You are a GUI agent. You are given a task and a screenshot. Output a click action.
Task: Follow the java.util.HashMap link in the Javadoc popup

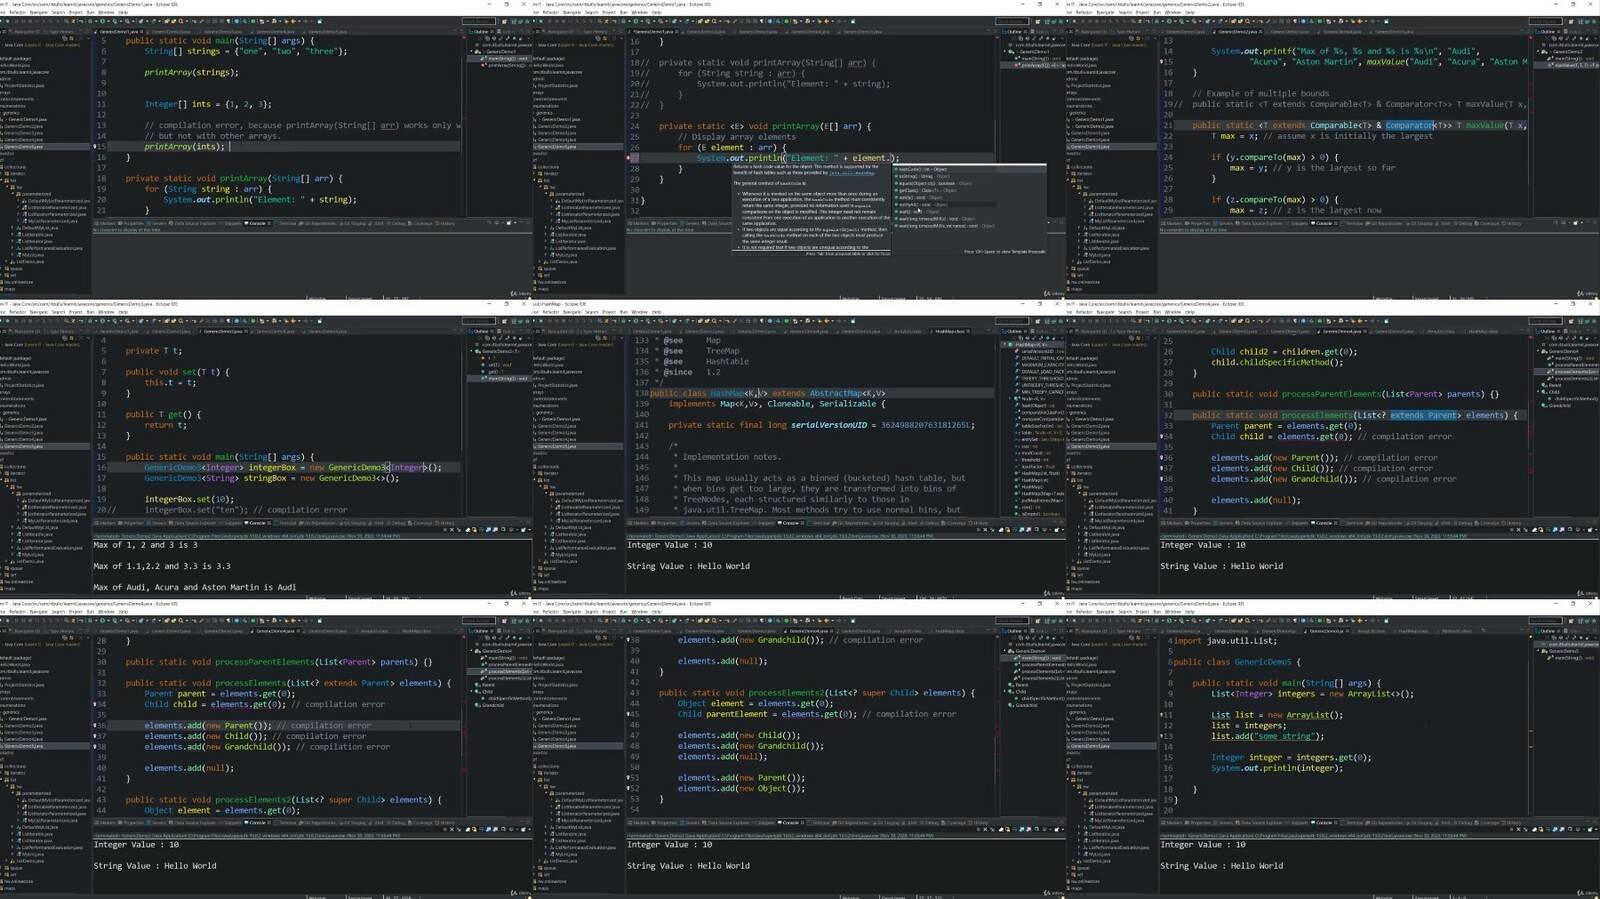(851, 173)
